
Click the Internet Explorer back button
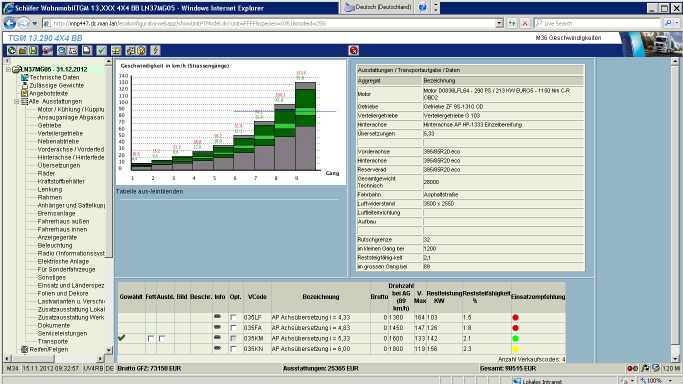point(10,23)
